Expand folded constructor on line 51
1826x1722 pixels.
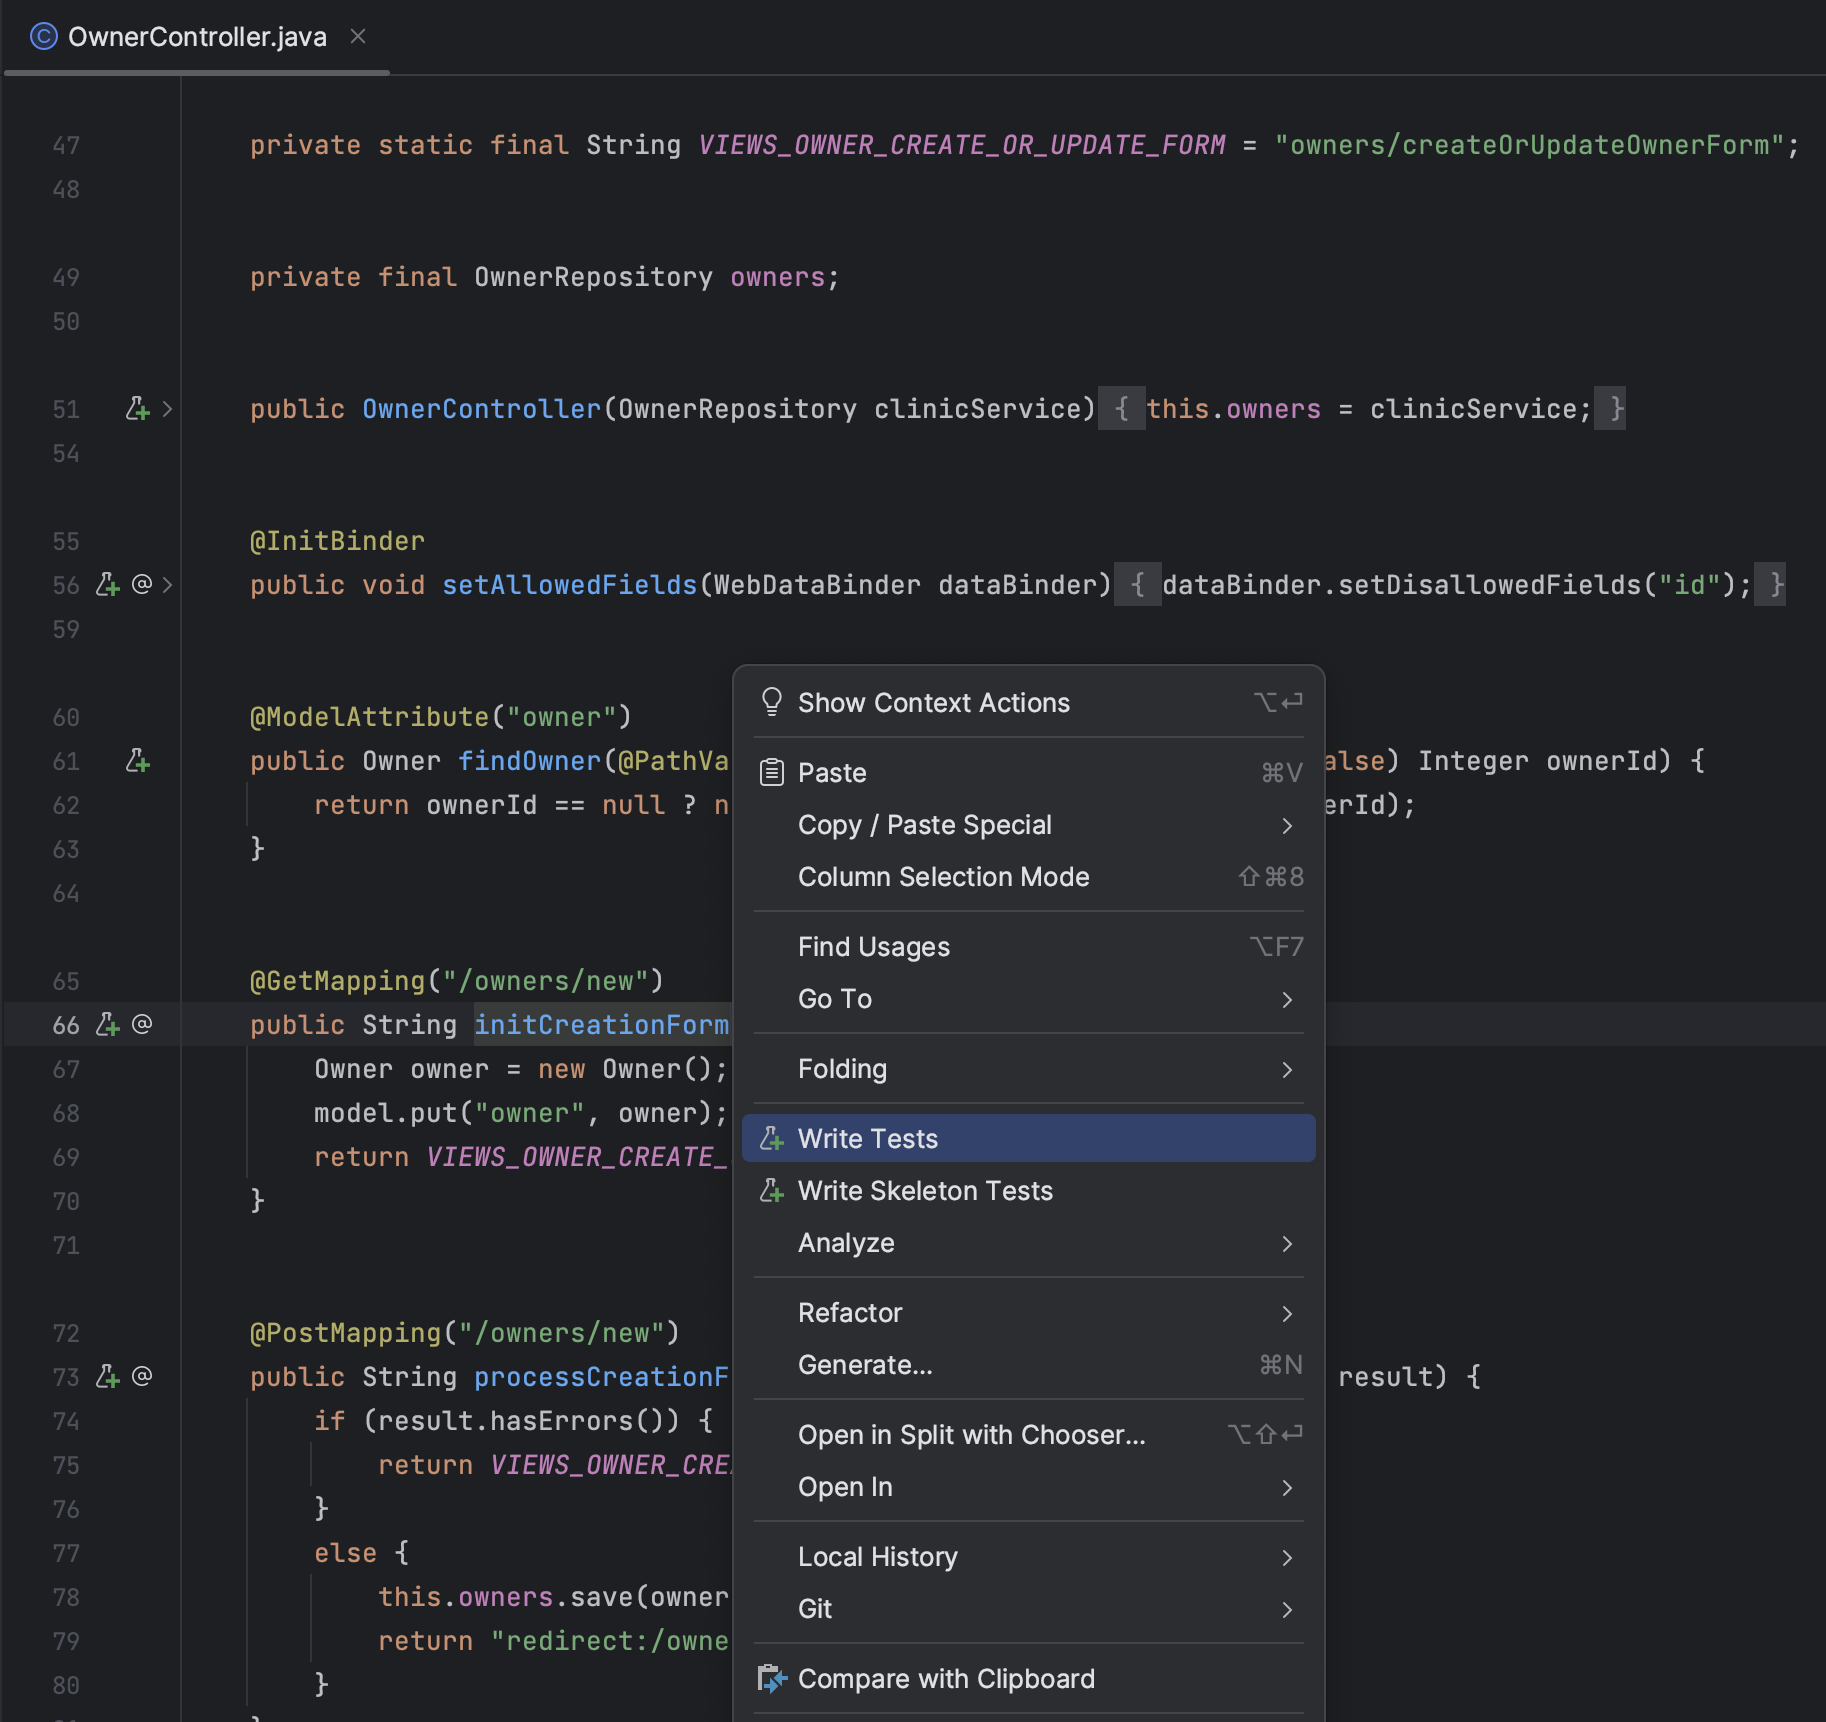167,409
